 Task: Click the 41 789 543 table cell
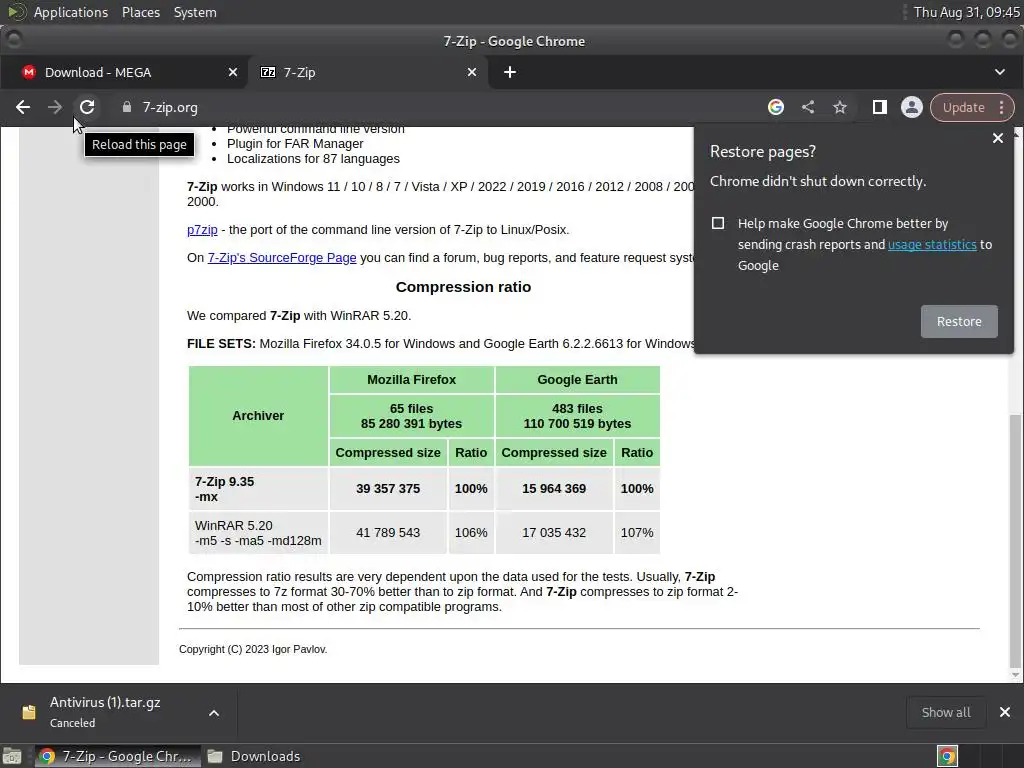(x=388, y=533)
